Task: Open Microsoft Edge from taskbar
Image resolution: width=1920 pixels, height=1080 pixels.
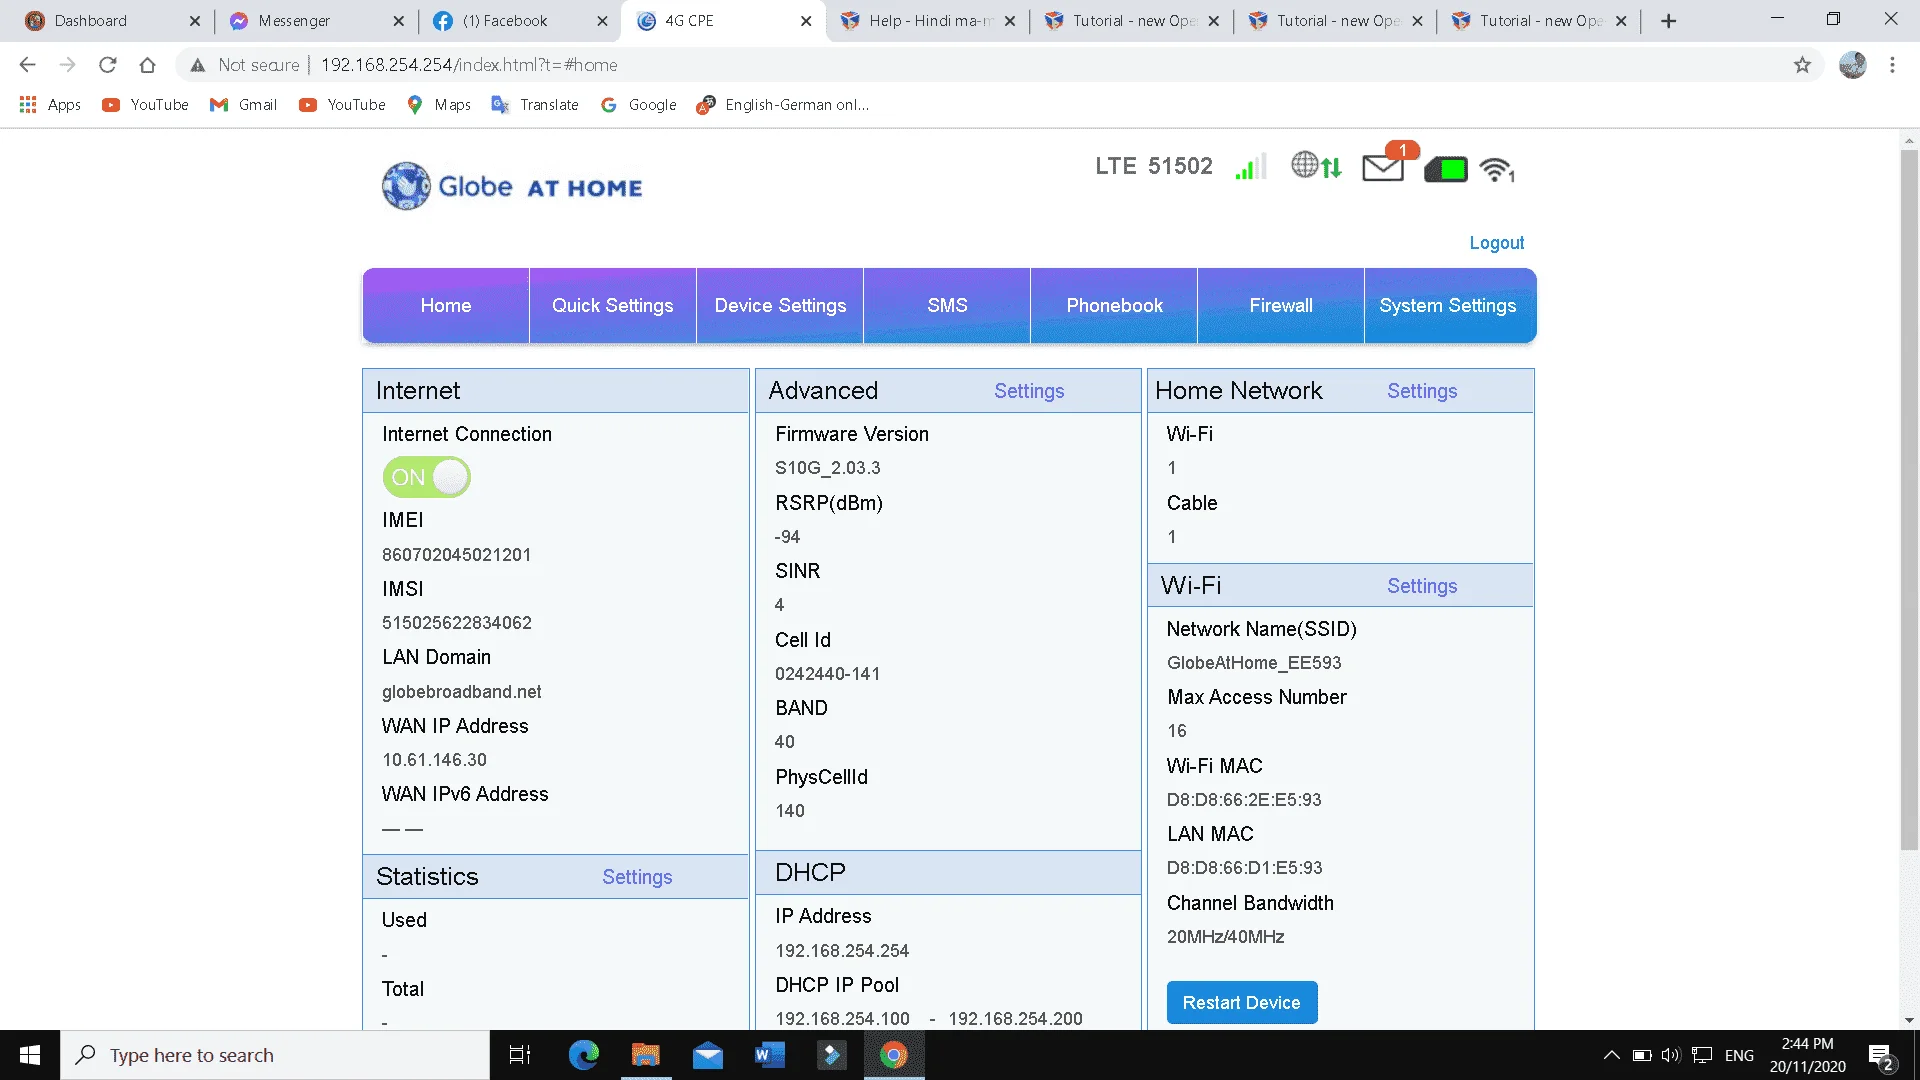Action: [583, 1055]
